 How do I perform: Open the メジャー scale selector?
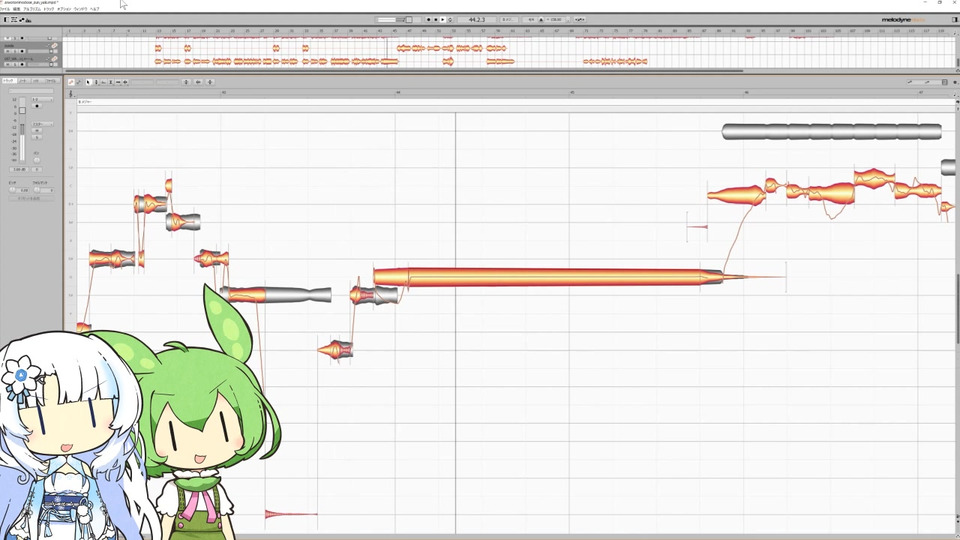pos(86,102)
